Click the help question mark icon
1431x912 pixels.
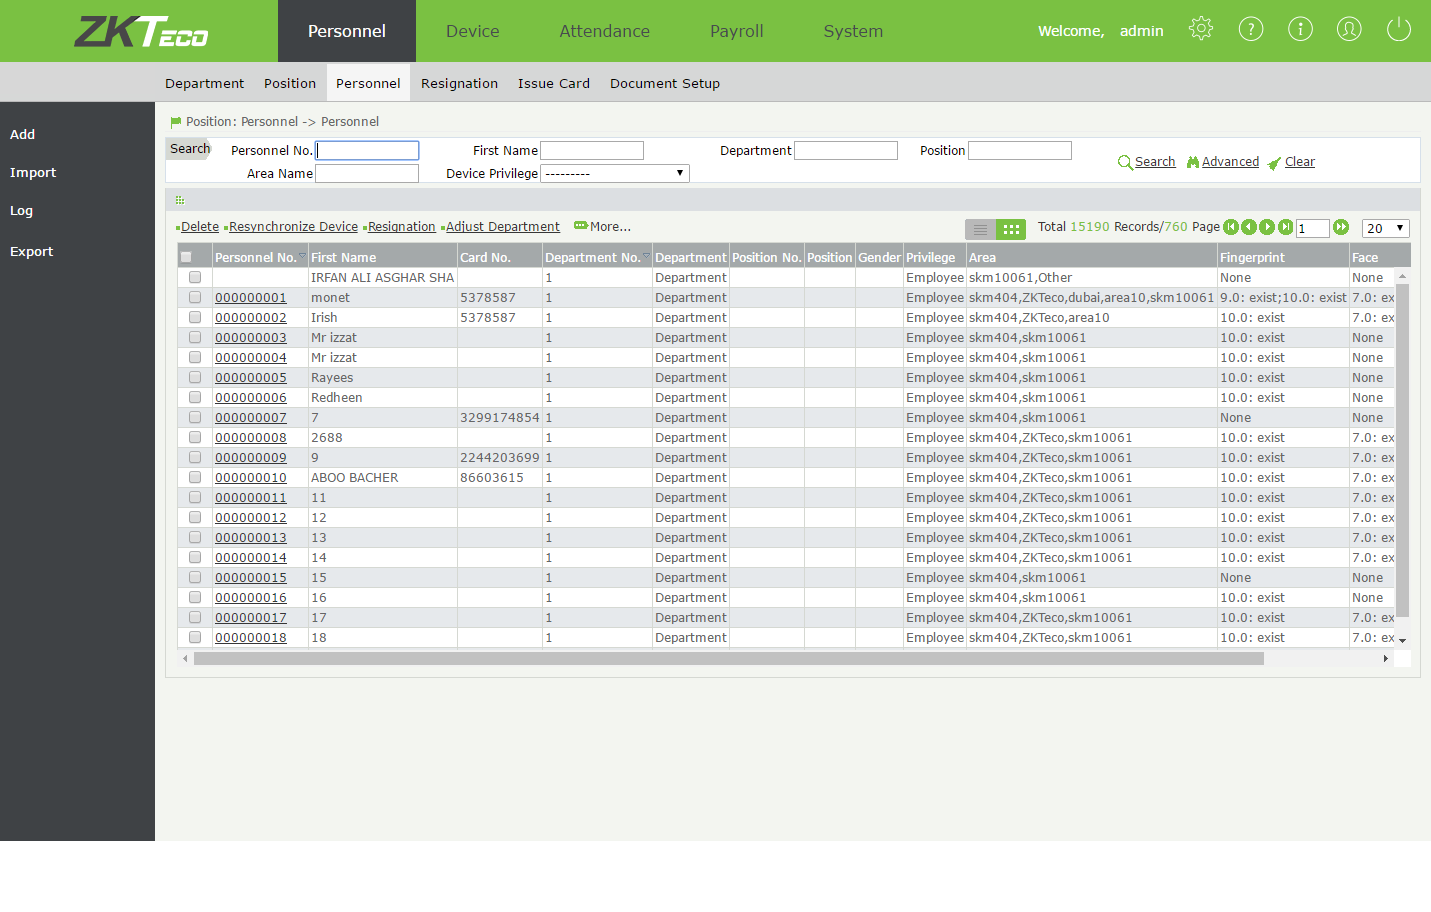coord(1250,30)
